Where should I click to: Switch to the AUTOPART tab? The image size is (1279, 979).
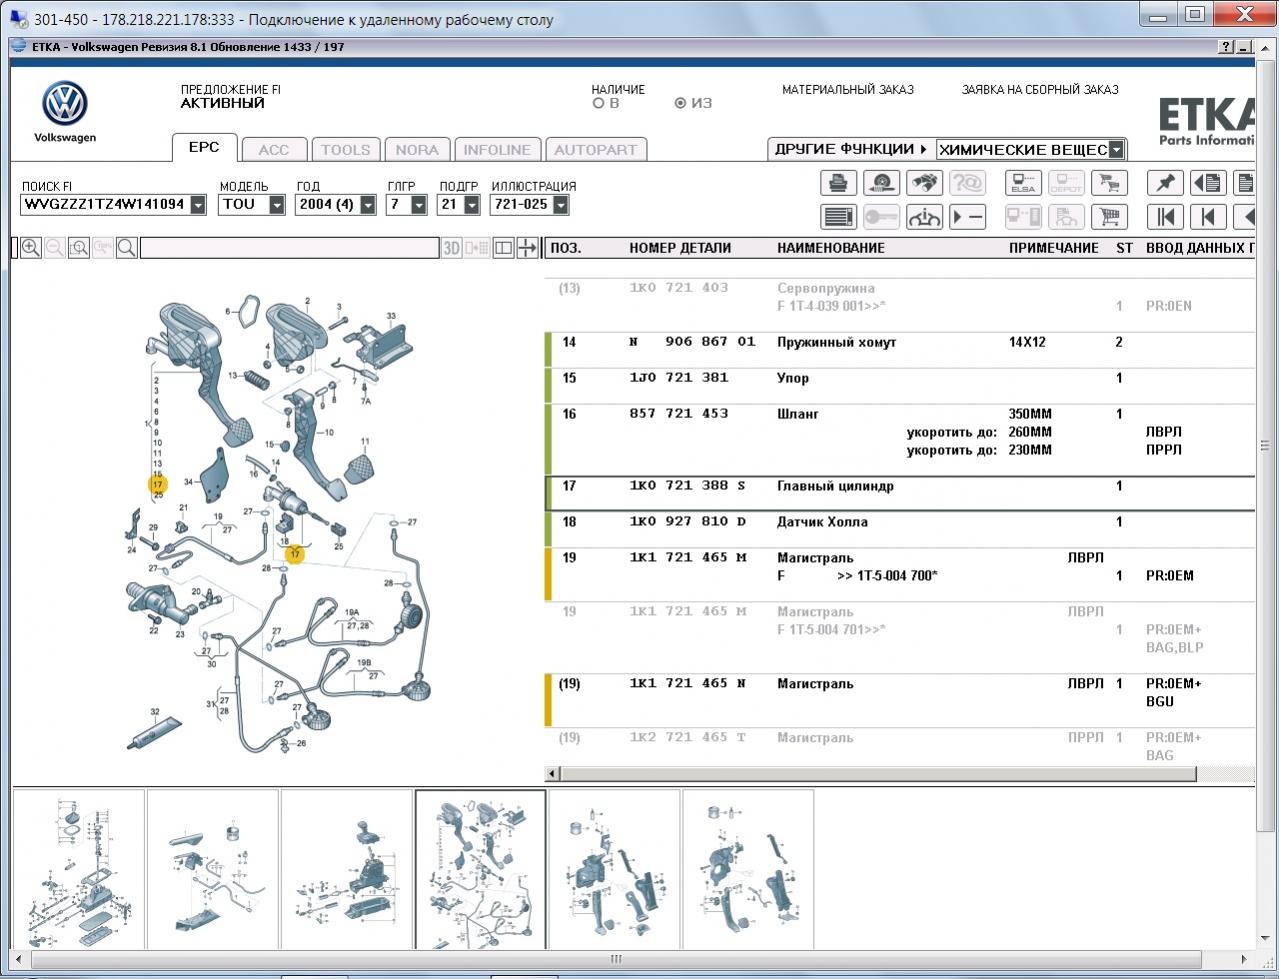coord(596,150)
